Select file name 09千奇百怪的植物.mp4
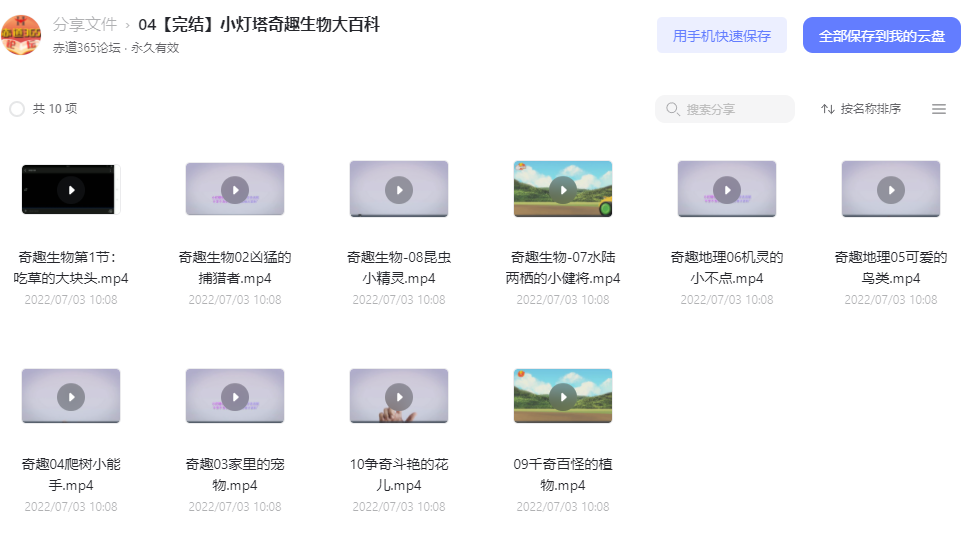This screenshot has width=973, height=533. 563,475
